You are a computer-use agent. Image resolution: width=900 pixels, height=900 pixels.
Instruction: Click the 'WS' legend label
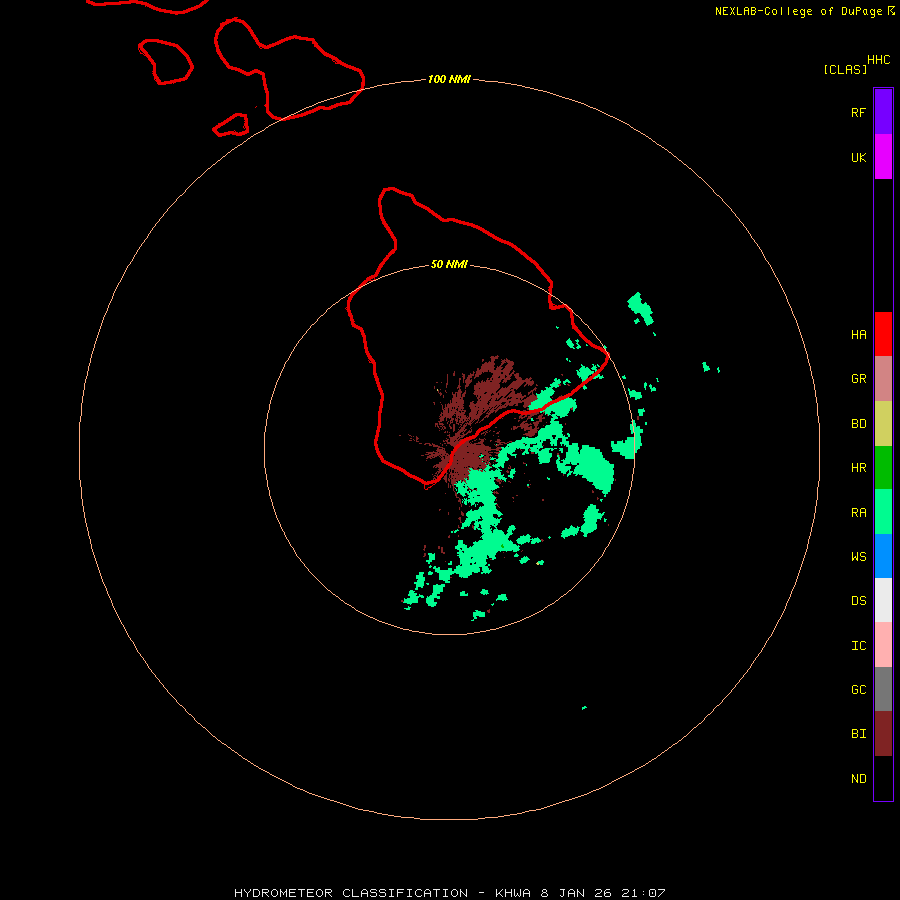pyautogui.click(x=858, y=557)
